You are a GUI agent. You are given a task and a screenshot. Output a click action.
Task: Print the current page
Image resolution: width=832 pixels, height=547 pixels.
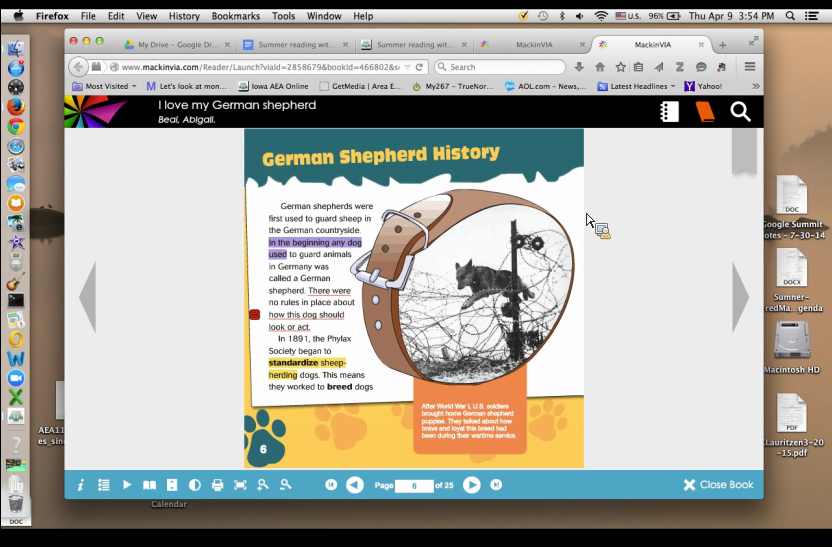point(218,485)
